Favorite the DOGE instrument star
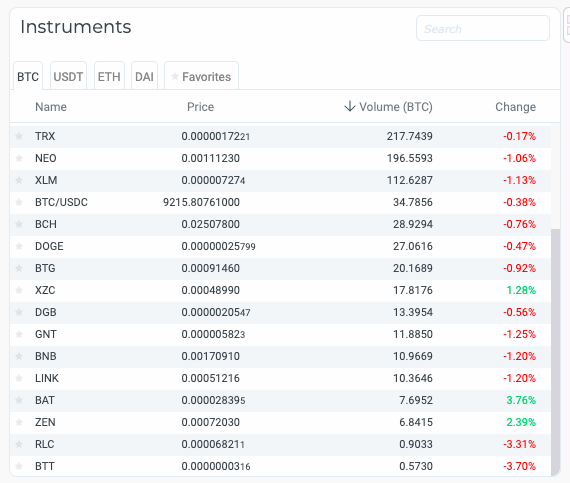 [19, 246]
